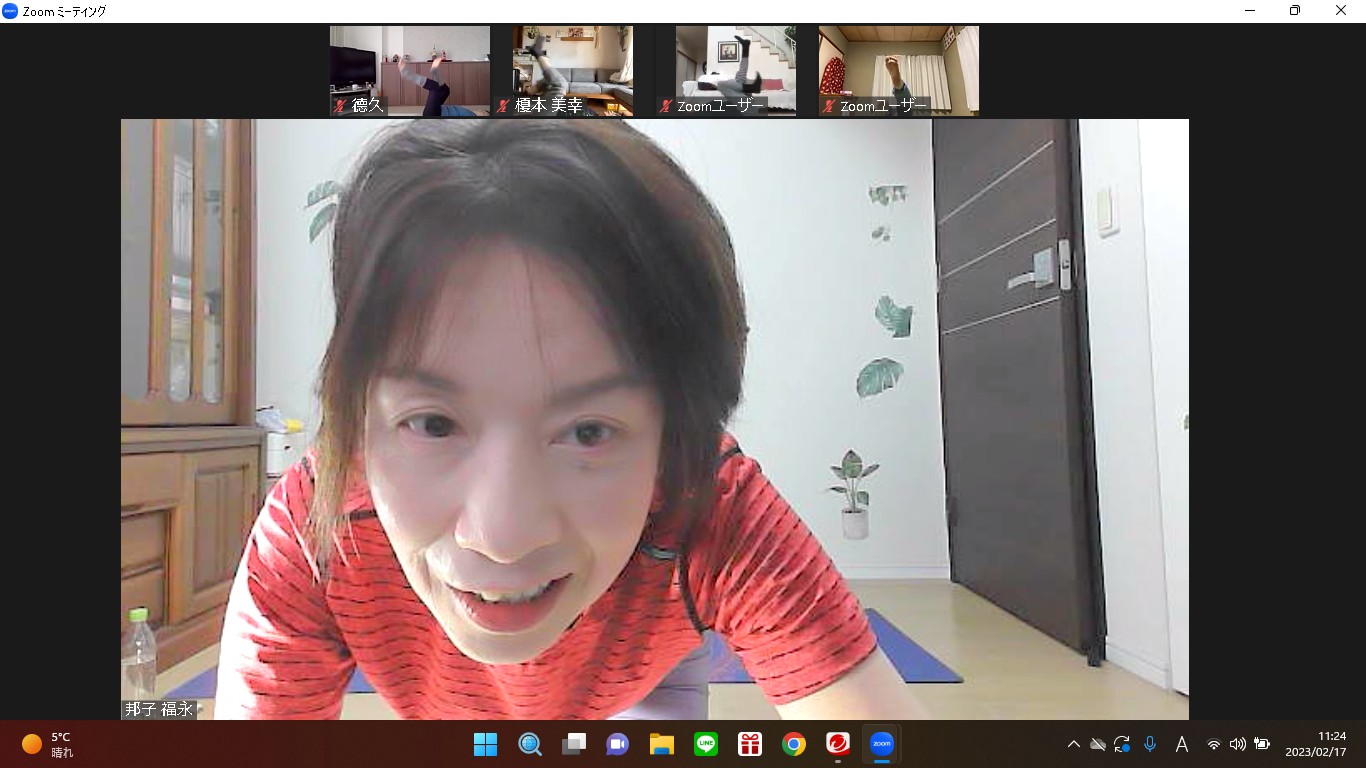Click the blue microphone tray icon
Image resolution: width=1366 pixels, height=768 pixels.
1150,744
